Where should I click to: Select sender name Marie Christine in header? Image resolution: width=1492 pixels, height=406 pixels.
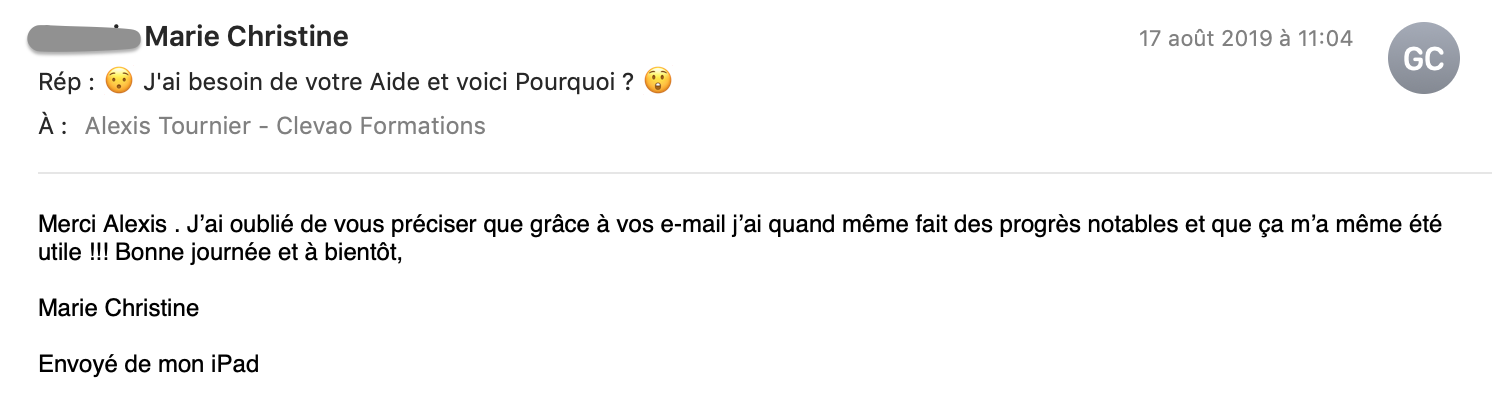246,38
